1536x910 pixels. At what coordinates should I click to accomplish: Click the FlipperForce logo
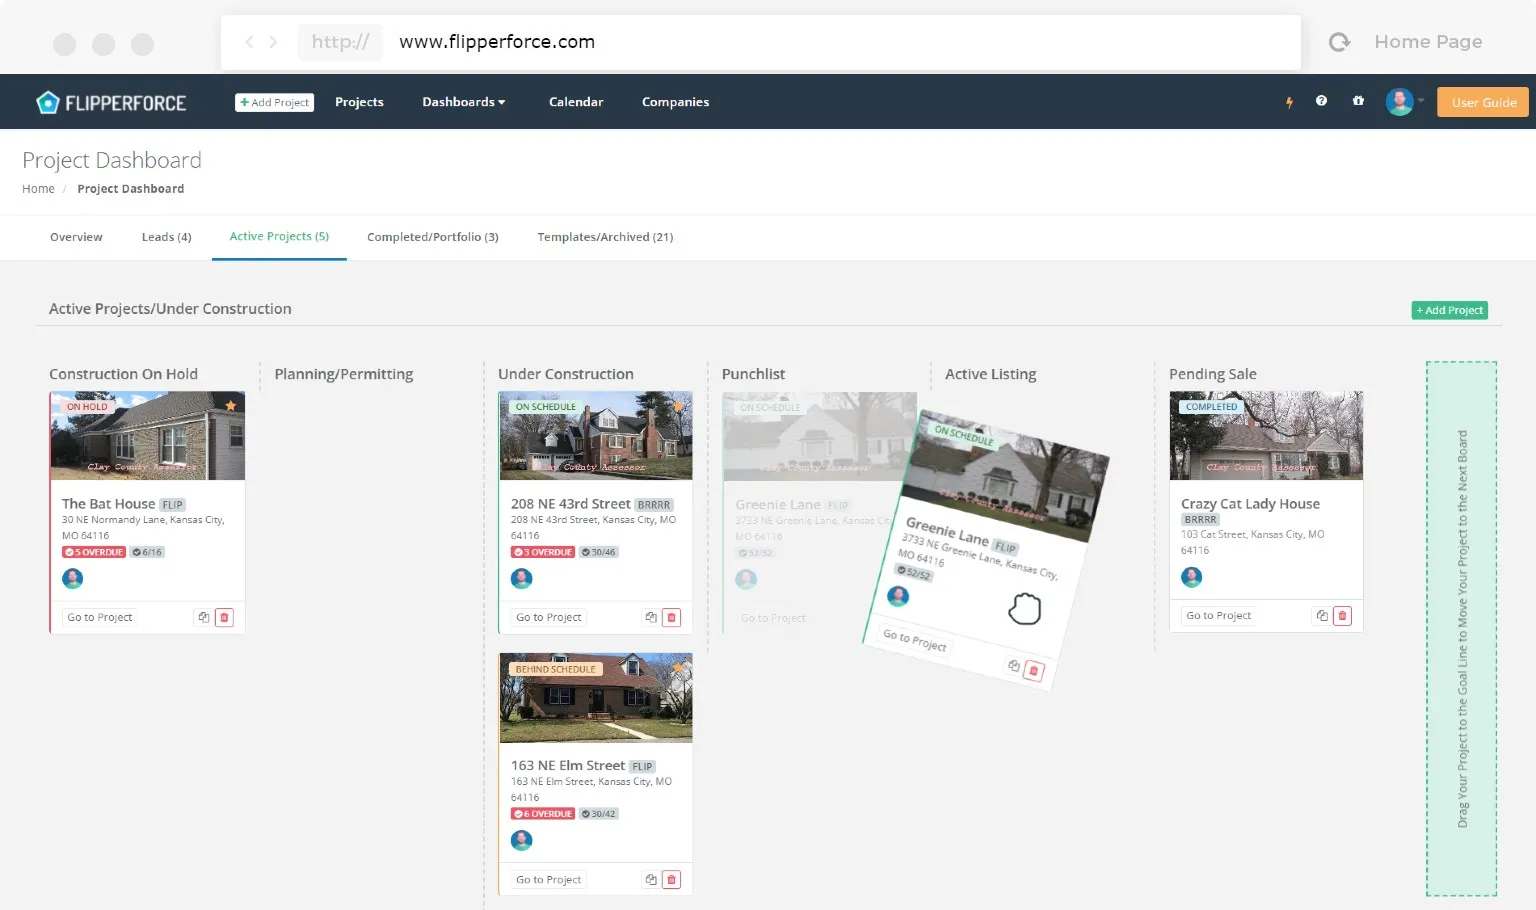coord(111,102)
